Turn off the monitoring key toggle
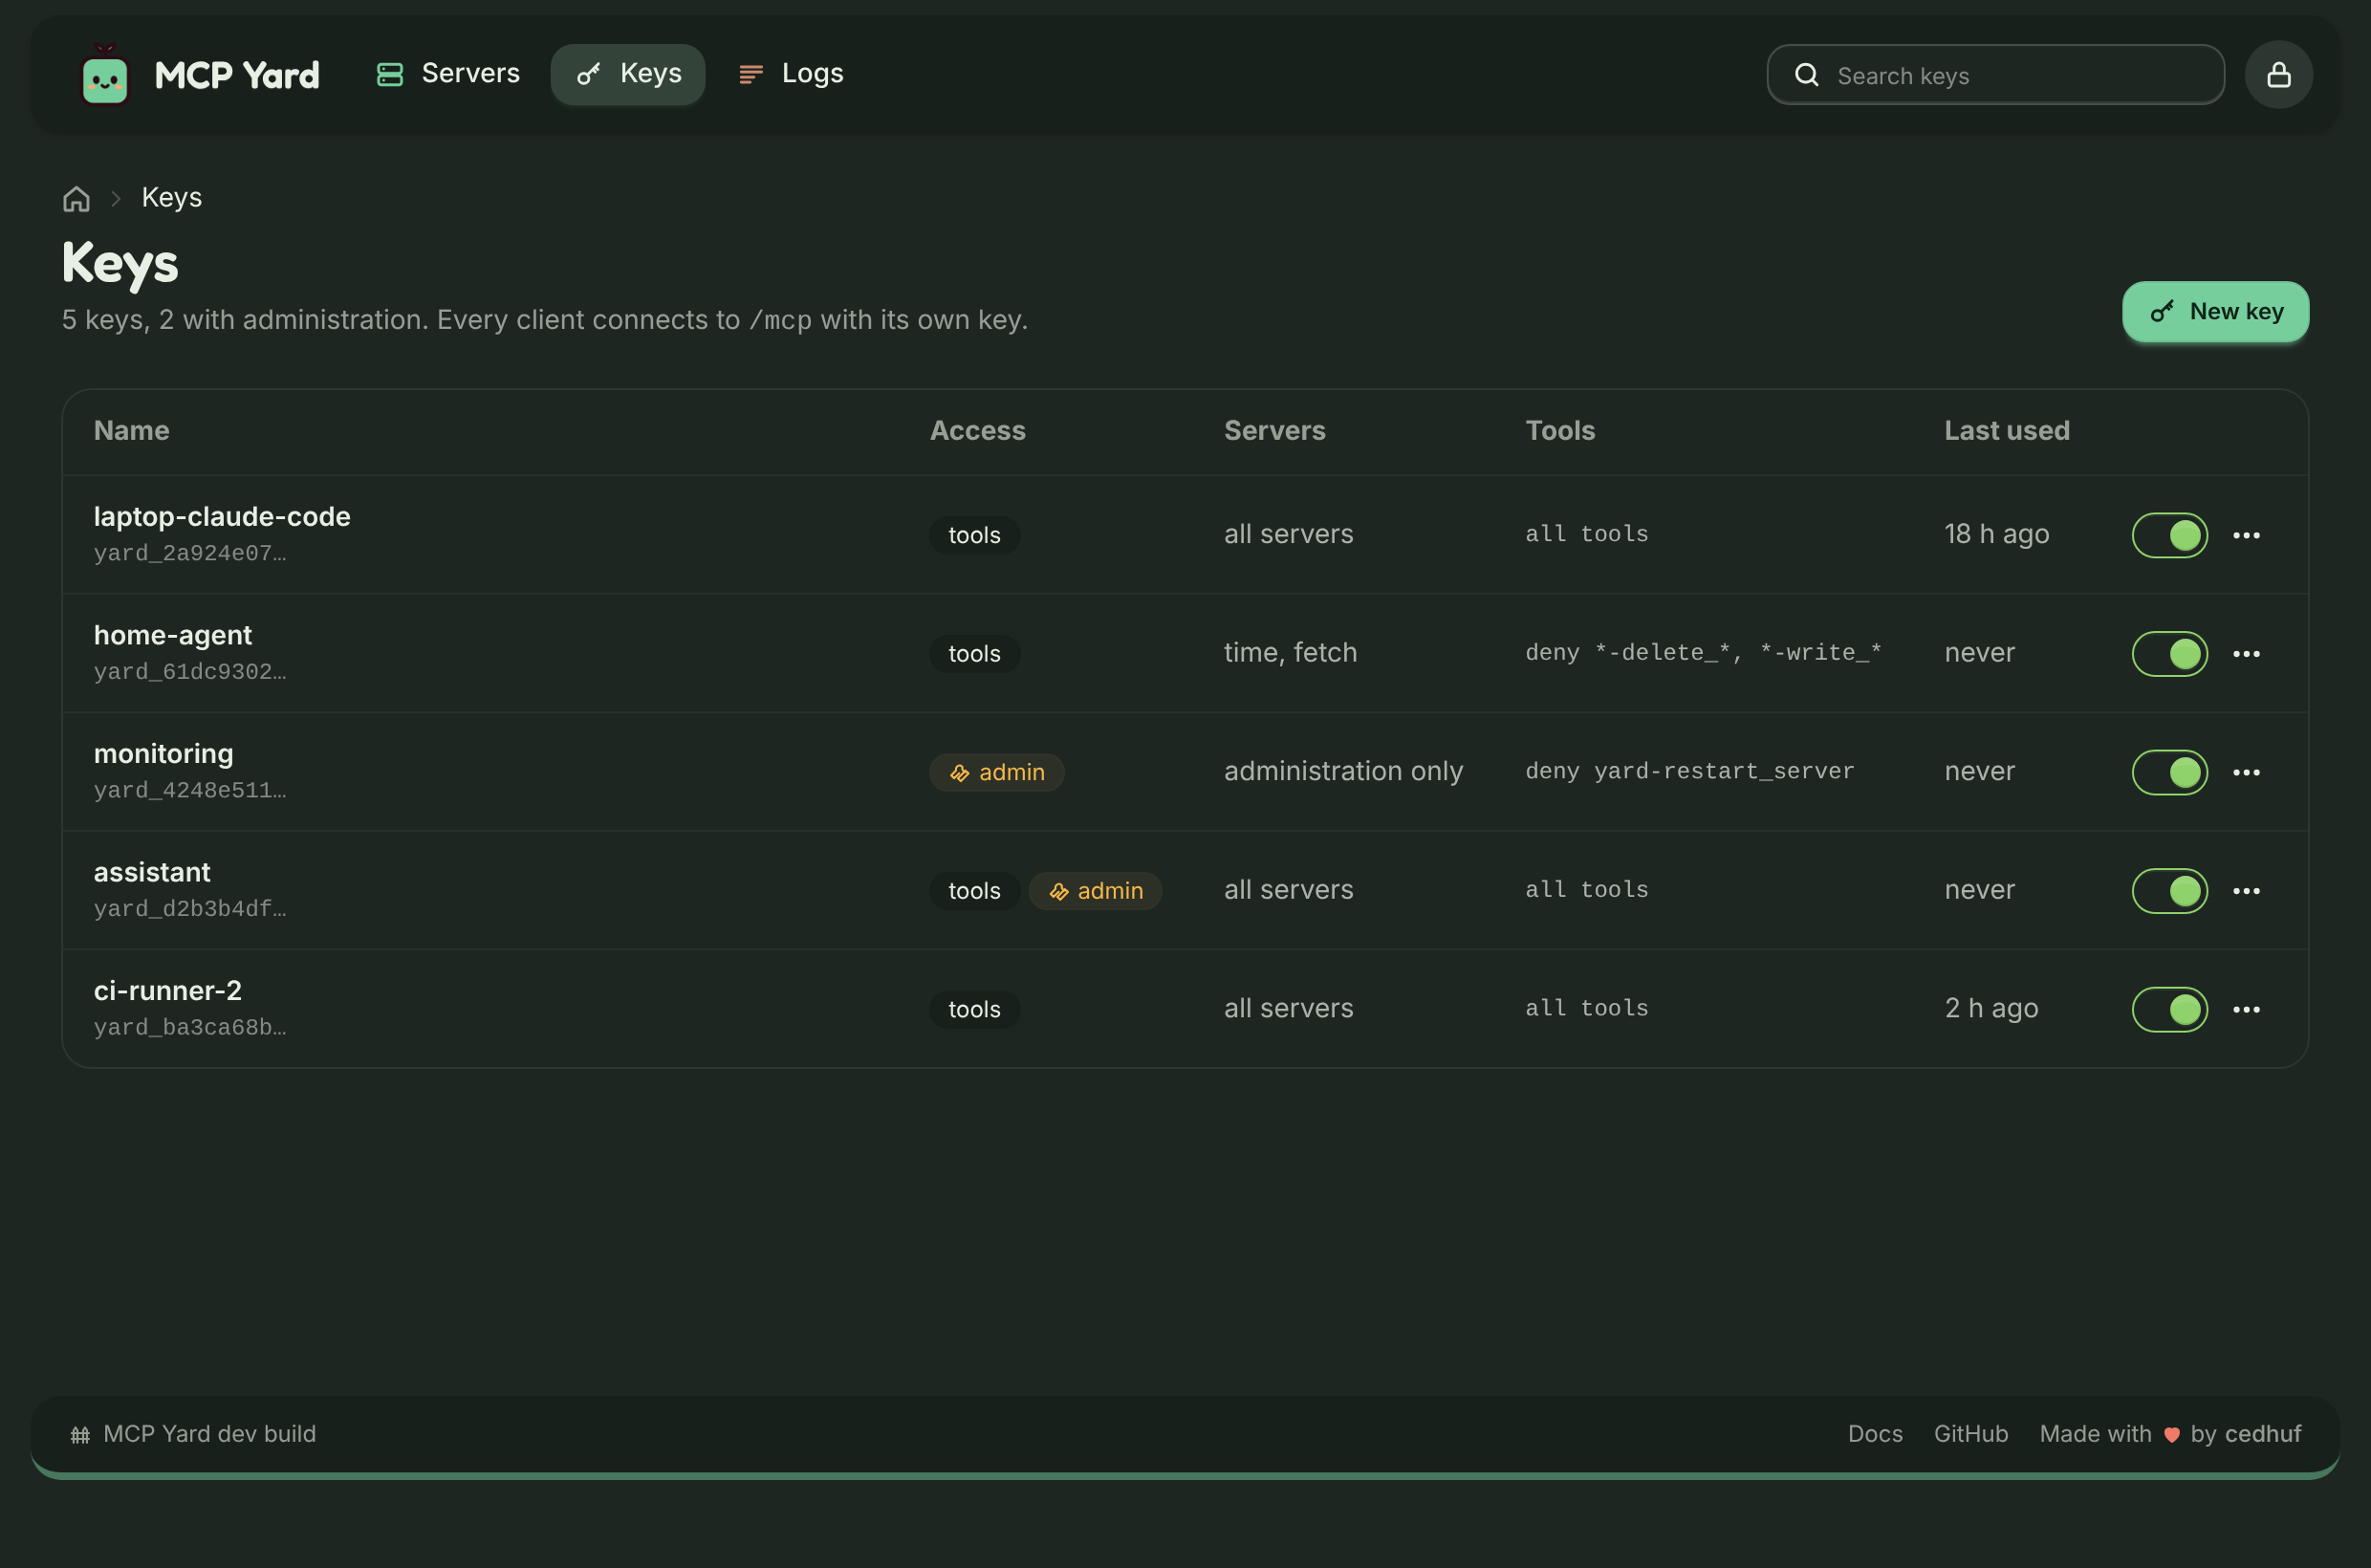The width and height of the screenshot is (2371, 1568). [x=2169, y=772]
